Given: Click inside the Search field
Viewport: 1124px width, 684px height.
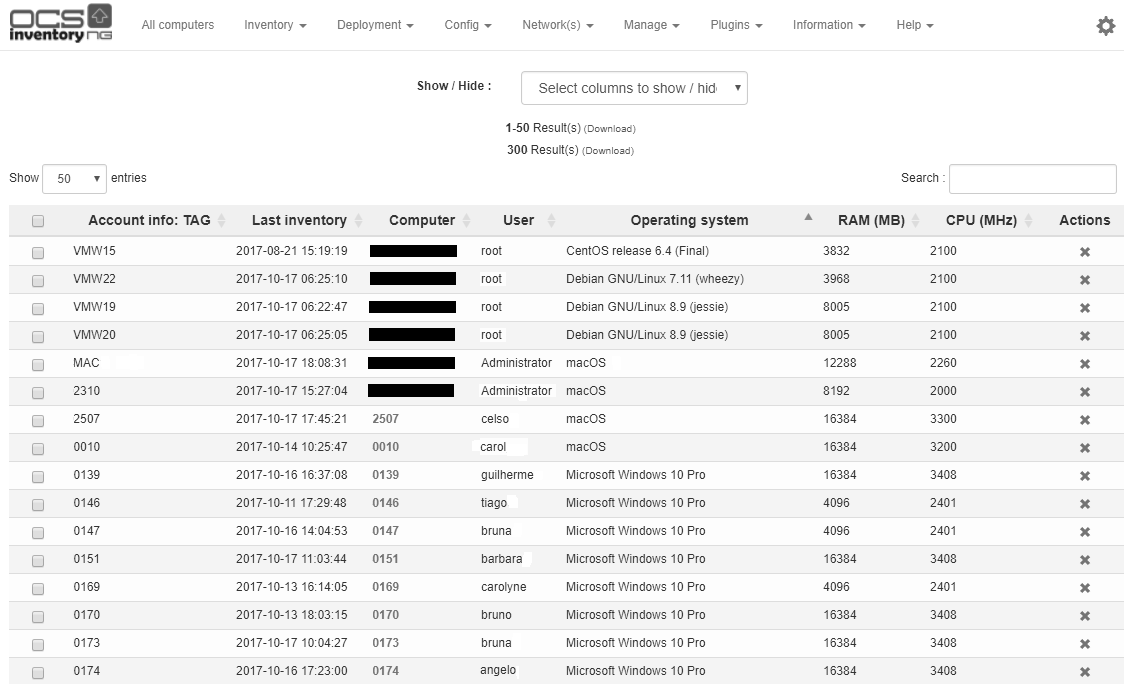Looking at the screenshot, I should point(1032,179).
